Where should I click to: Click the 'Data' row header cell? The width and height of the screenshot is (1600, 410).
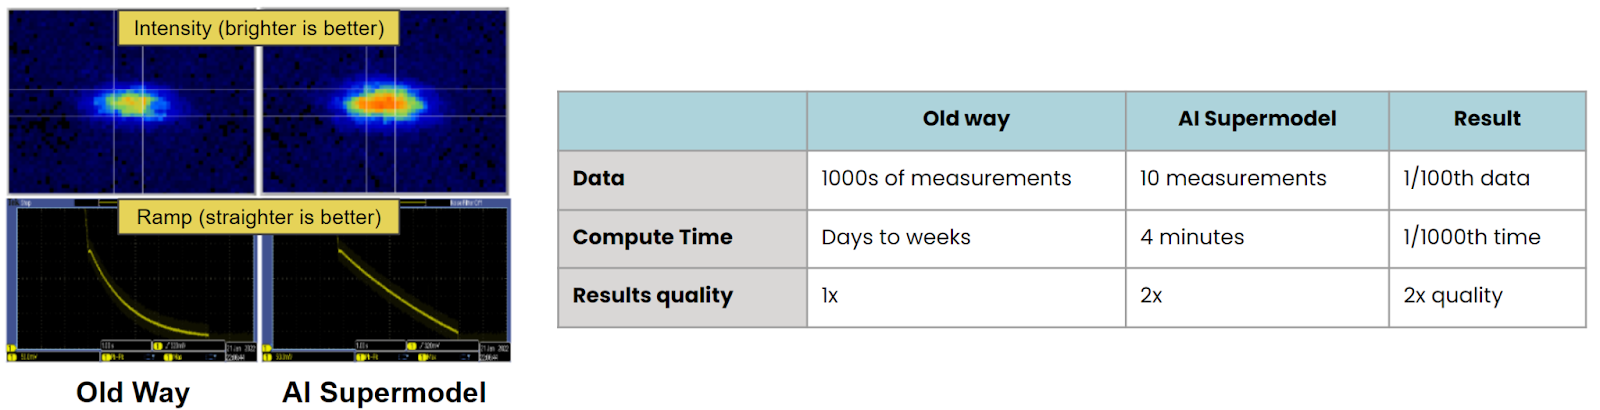click(682, 180)
